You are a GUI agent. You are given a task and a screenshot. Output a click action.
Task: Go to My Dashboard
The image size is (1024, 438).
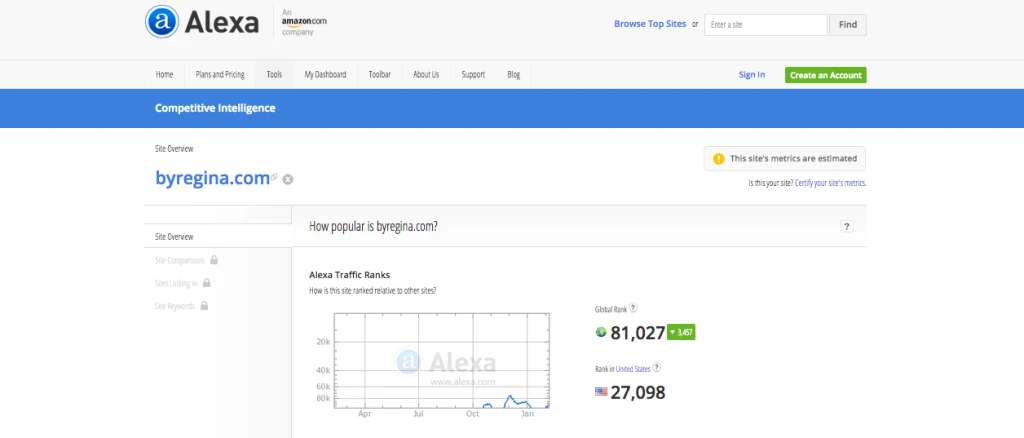(x=325, y=74)
